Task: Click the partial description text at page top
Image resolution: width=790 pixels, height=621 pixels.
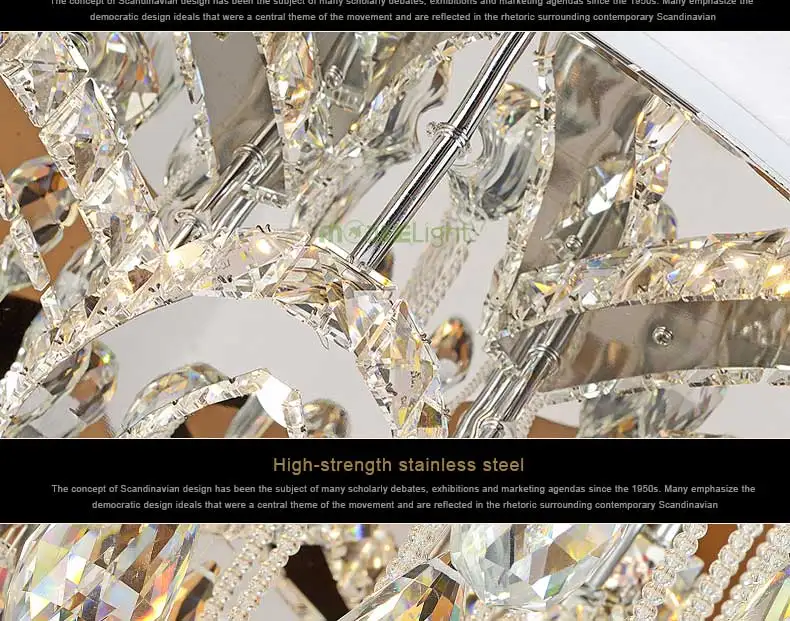Action: (x=402, y=11)
